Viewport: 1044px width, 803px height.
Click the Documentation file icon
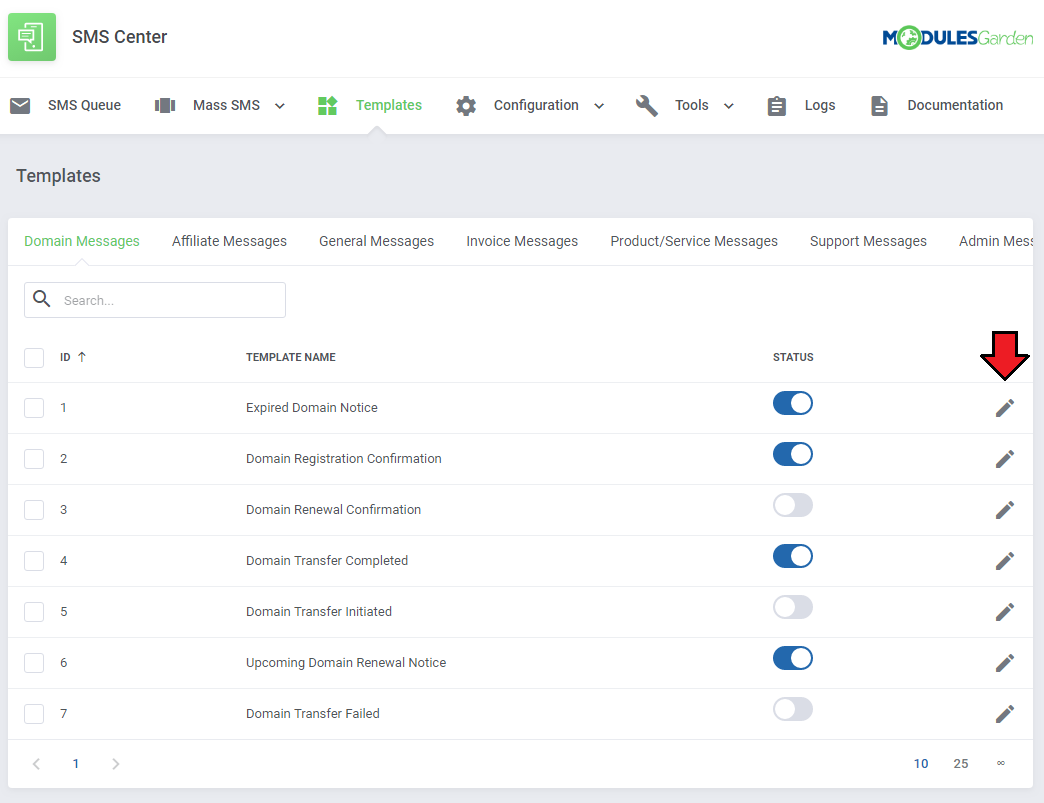879,106
